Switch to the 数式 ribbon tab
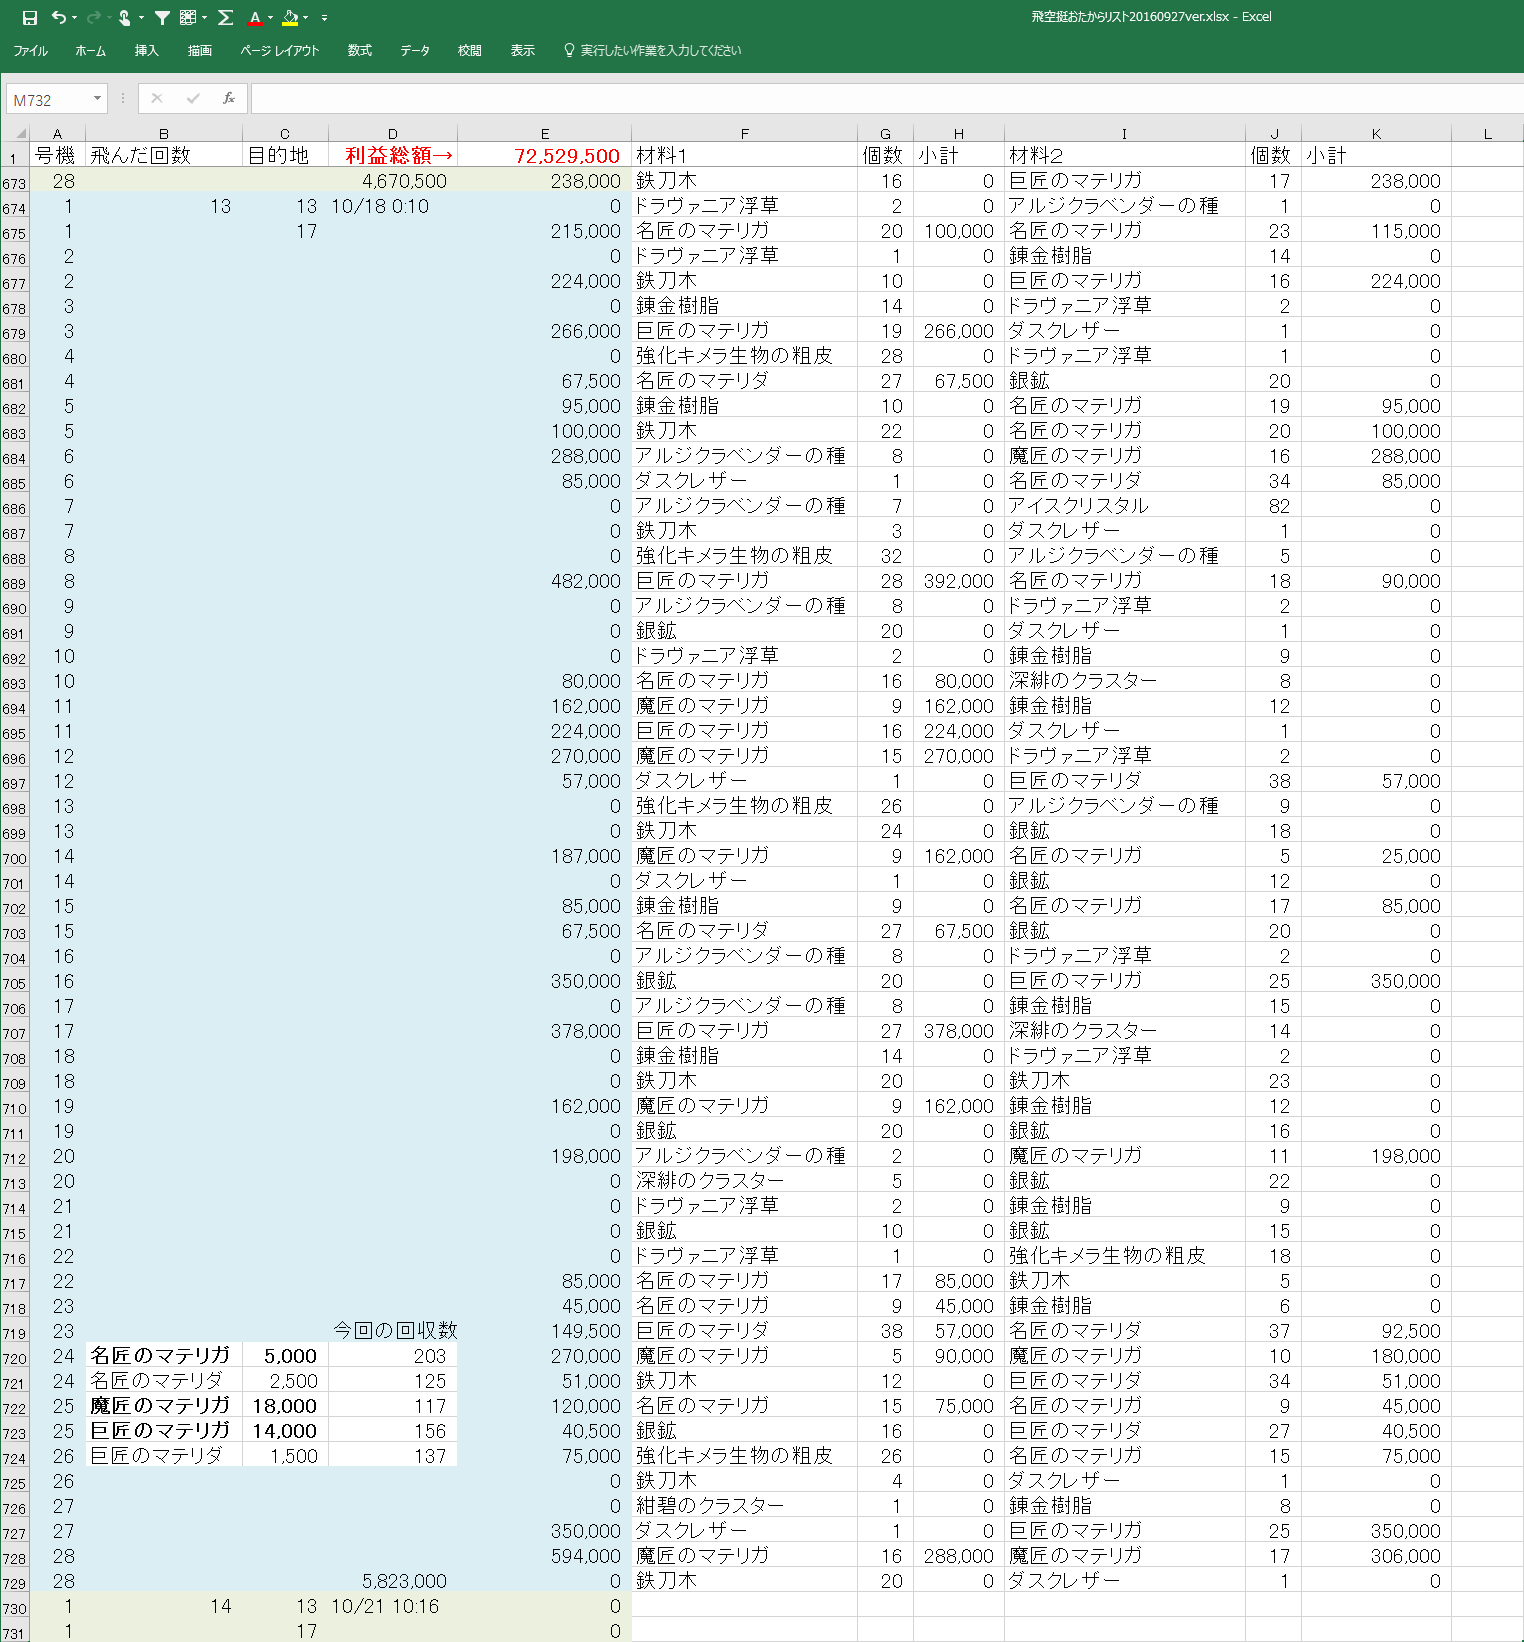The height and width of the screenshot is (1642, 1524). pyautogui.click(x=359, y=51)
